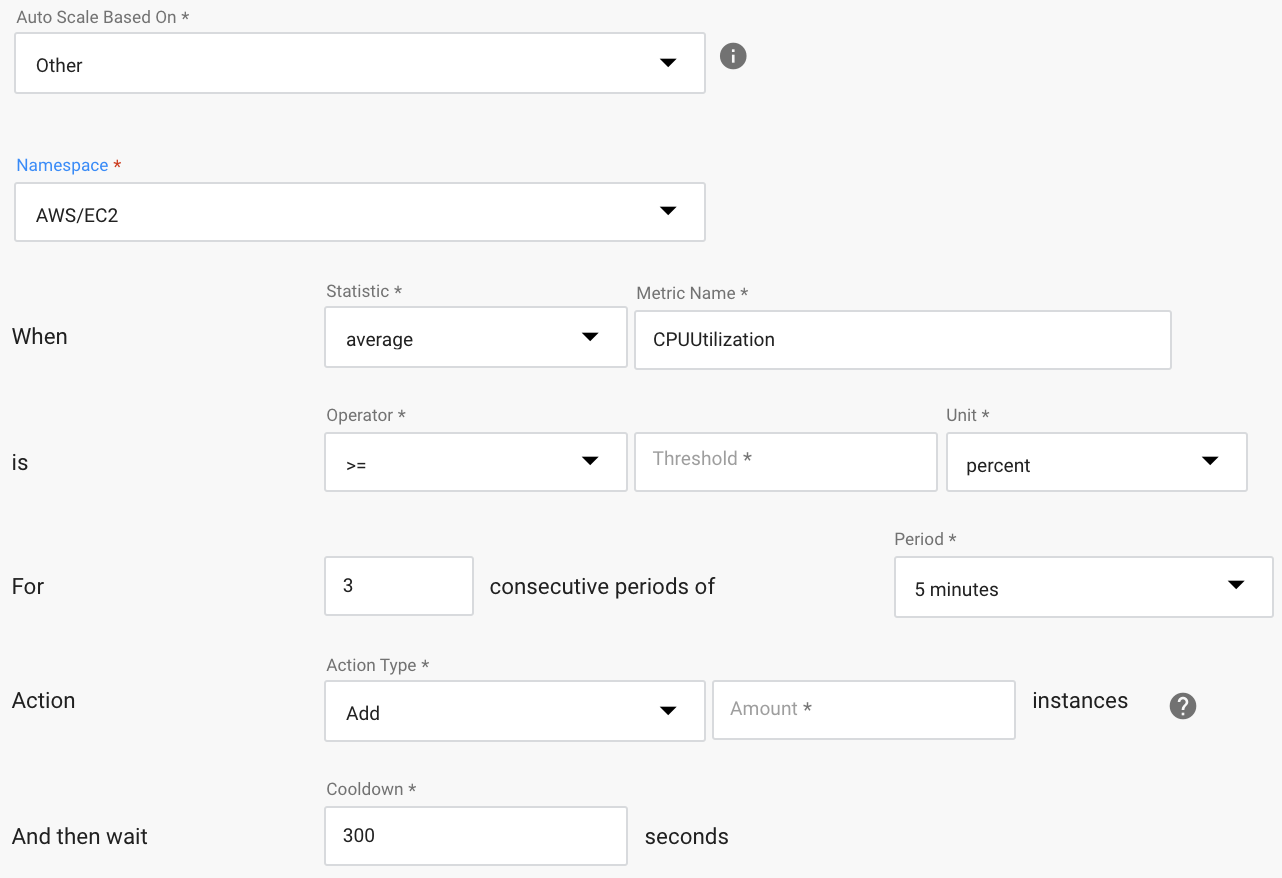Click the 'instances' text after Amount field
Screen dimensions: 1282x878
pos(1079,701)
